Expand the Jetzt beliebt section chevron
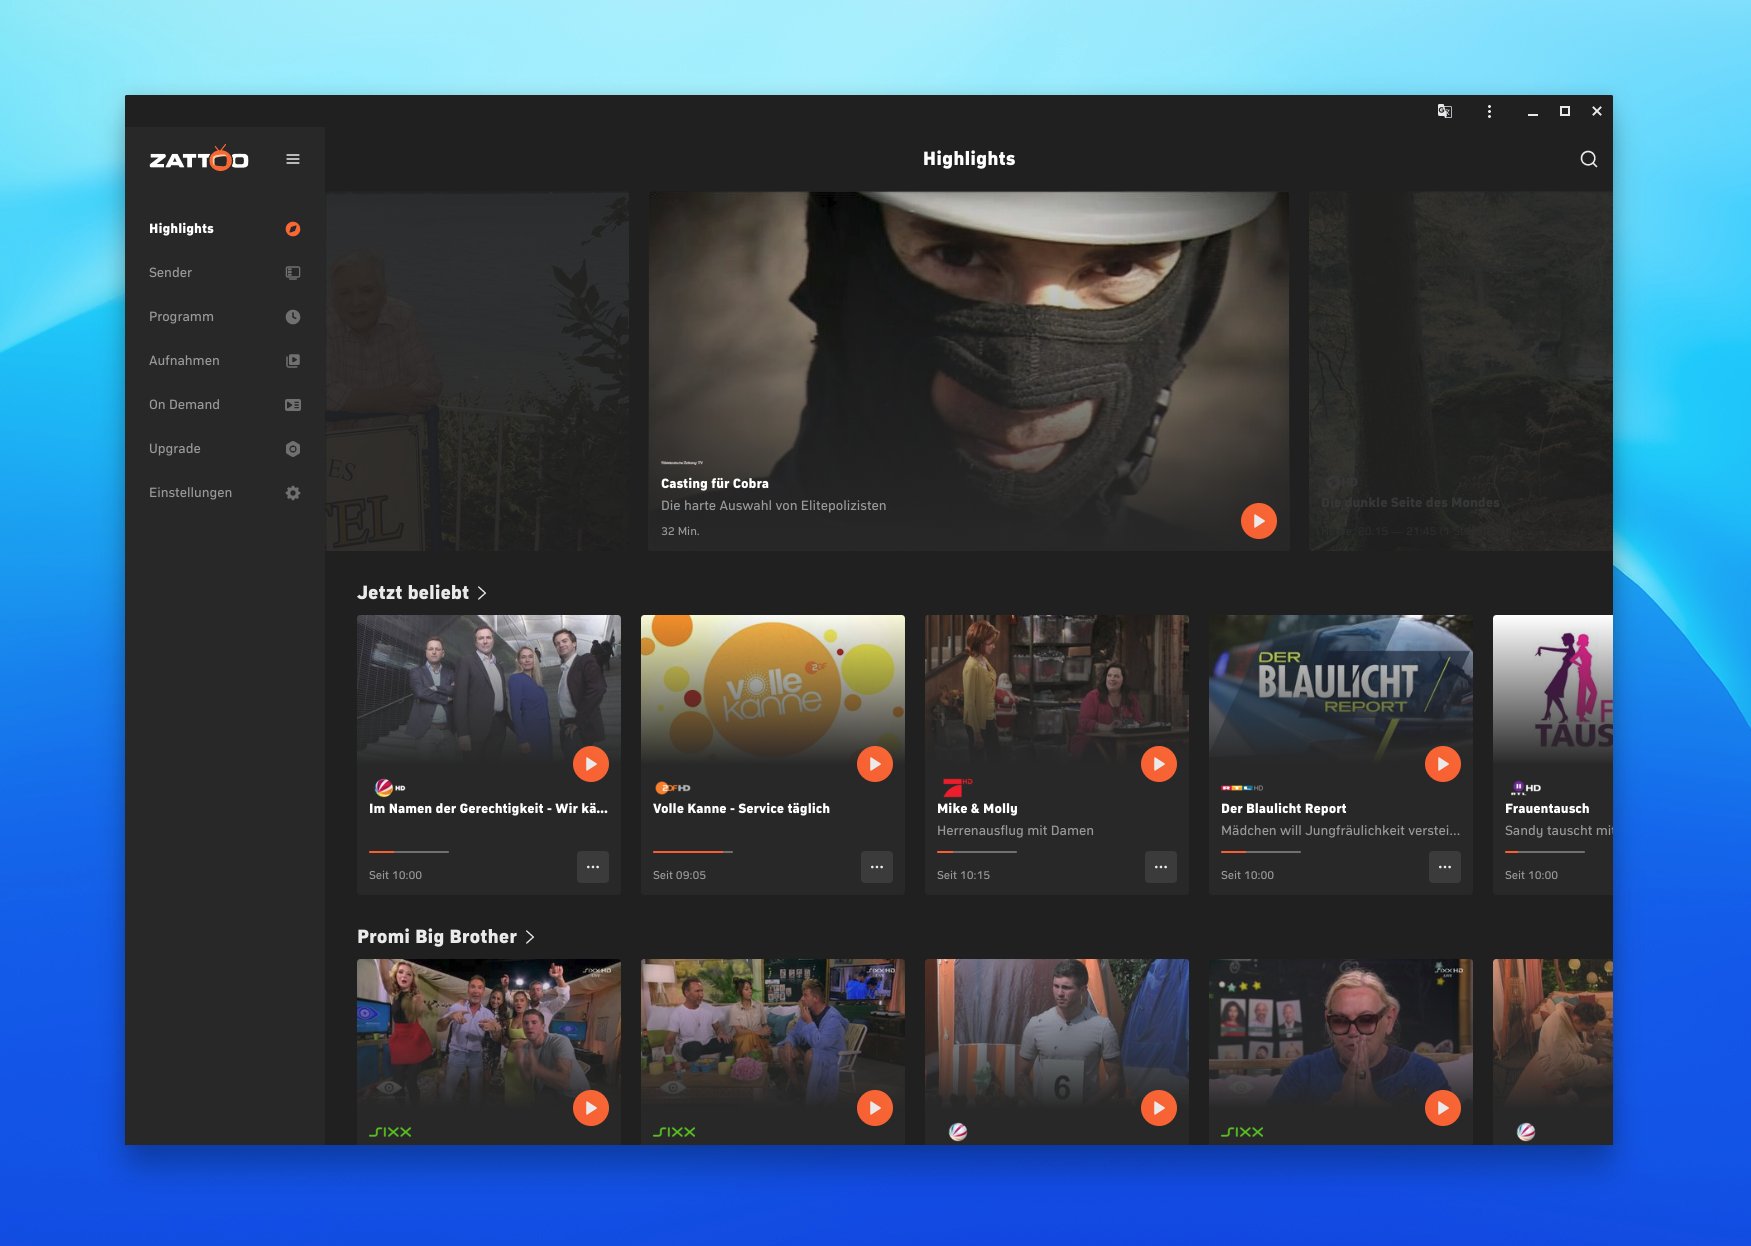Screen dimensions: 1751x1246 [x=482, y=593]
